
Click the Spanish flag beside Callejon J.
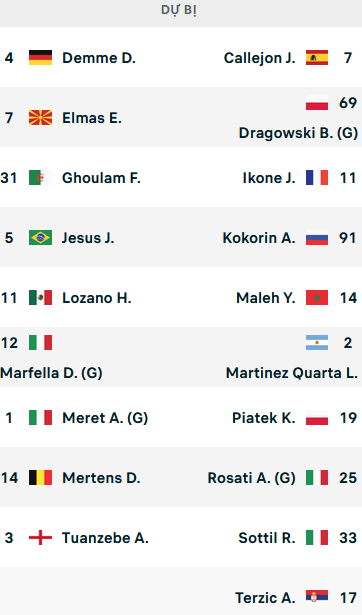coord(317,58)
